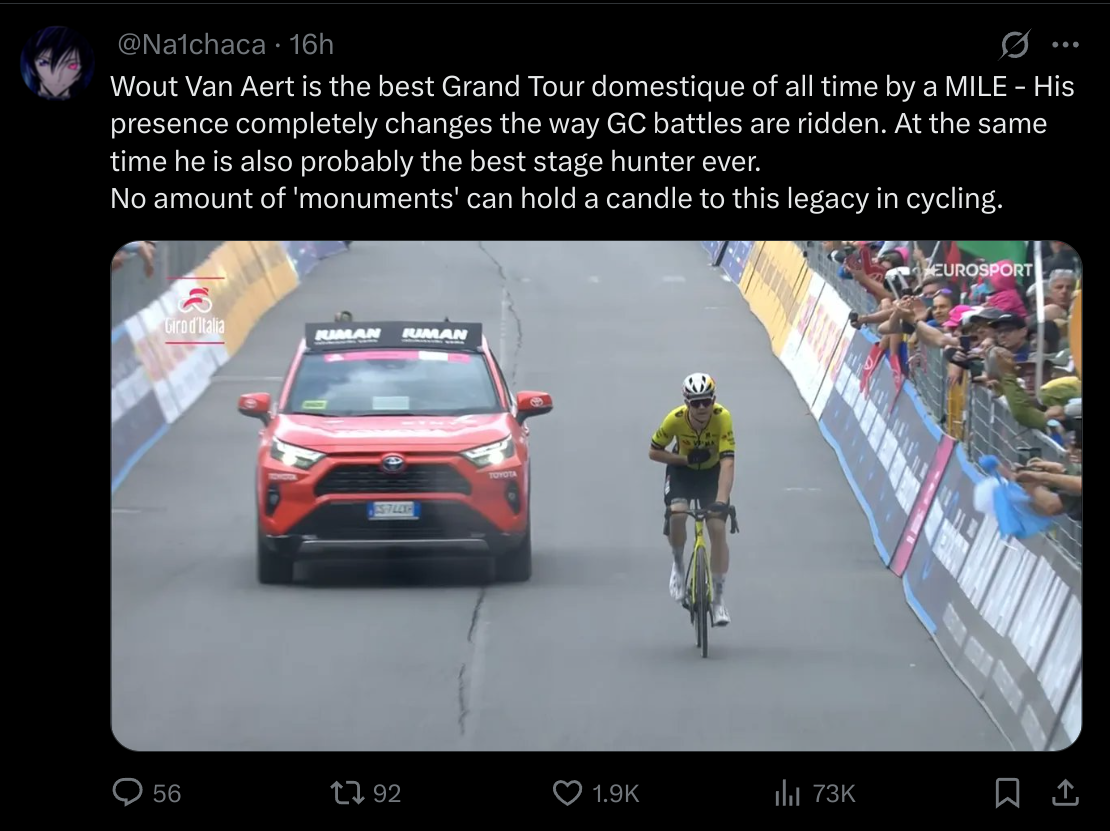This screenshot has height=831, width=1110.
Task: Click the 1.9K likes count
Action: coord(615,793)
